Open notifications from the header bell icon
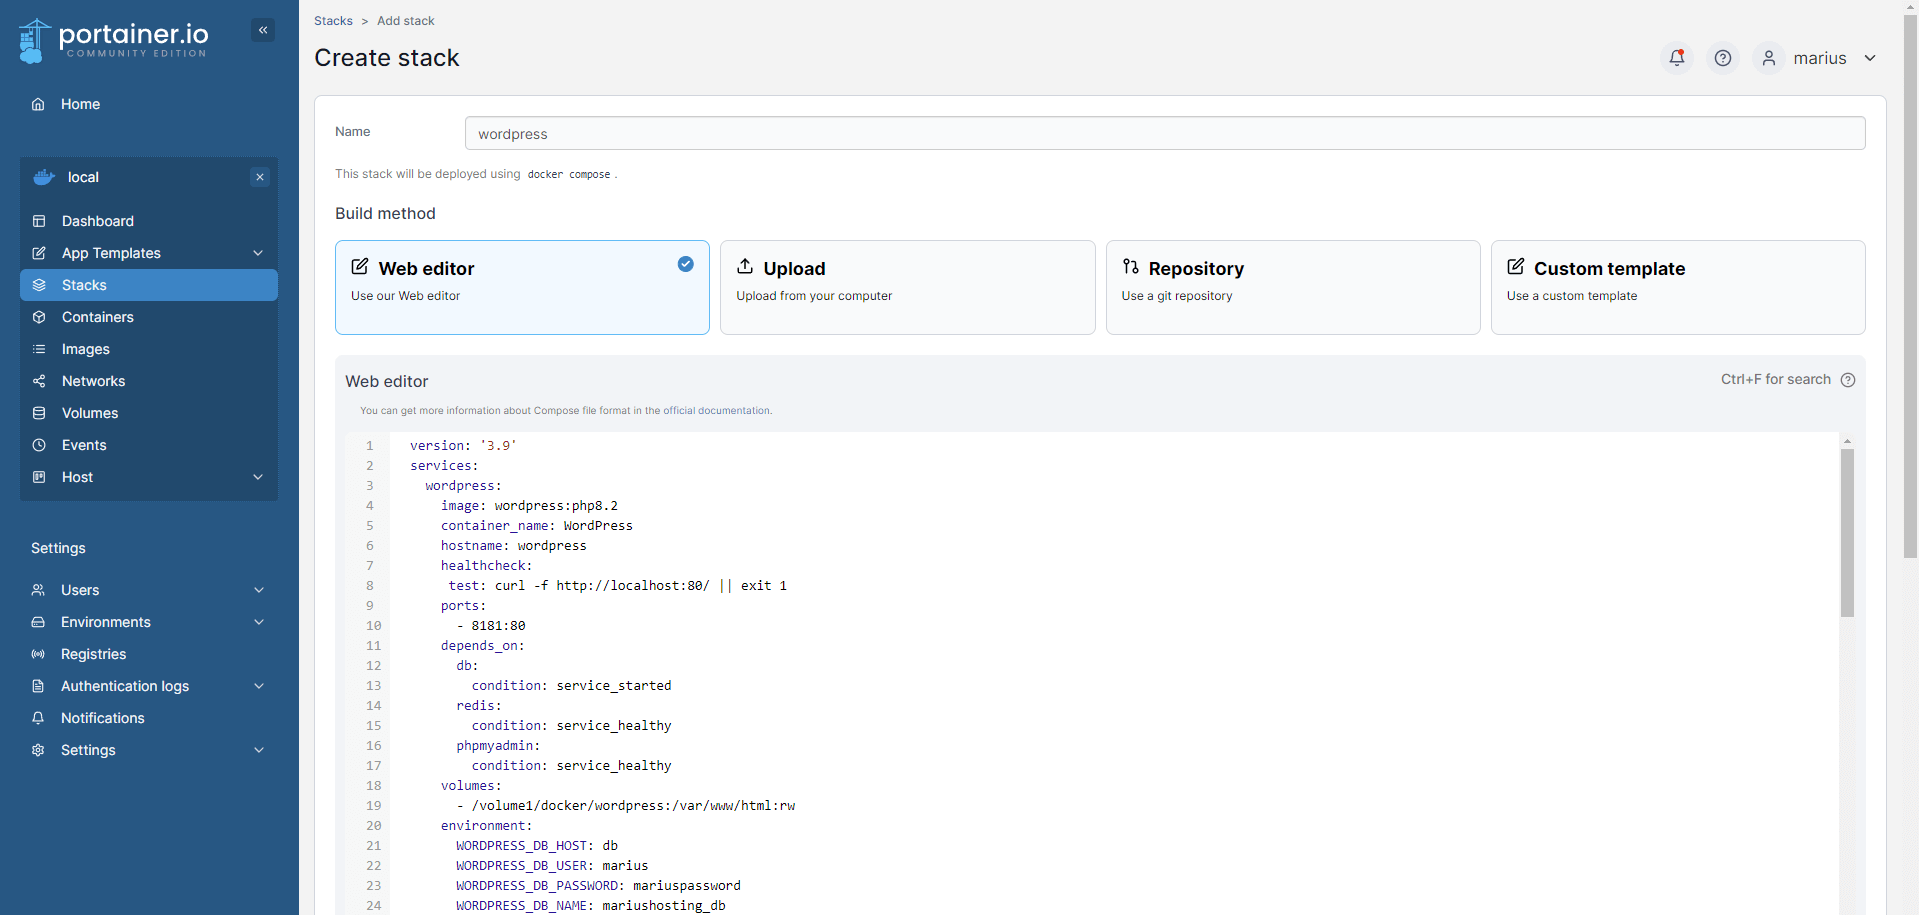 1677,58
